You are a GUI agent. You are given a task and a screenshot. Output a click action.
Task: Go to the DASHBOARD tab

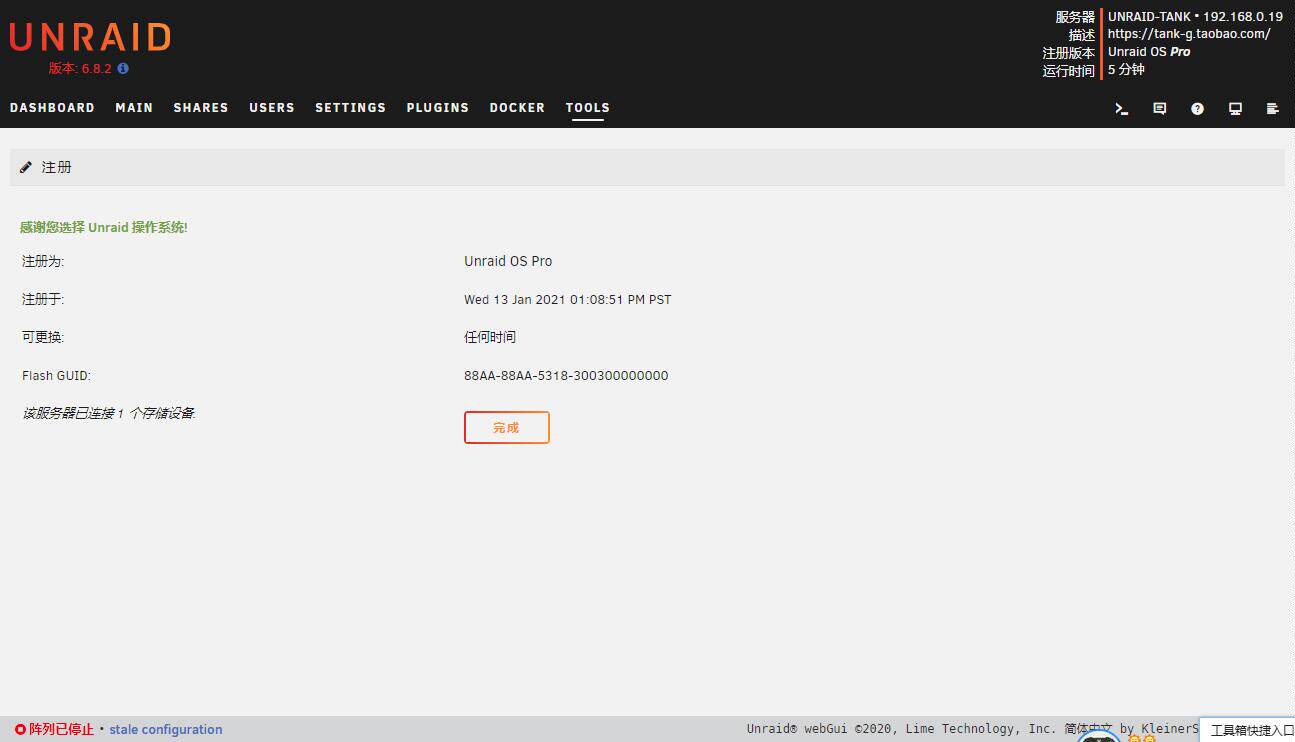[52, 108]
